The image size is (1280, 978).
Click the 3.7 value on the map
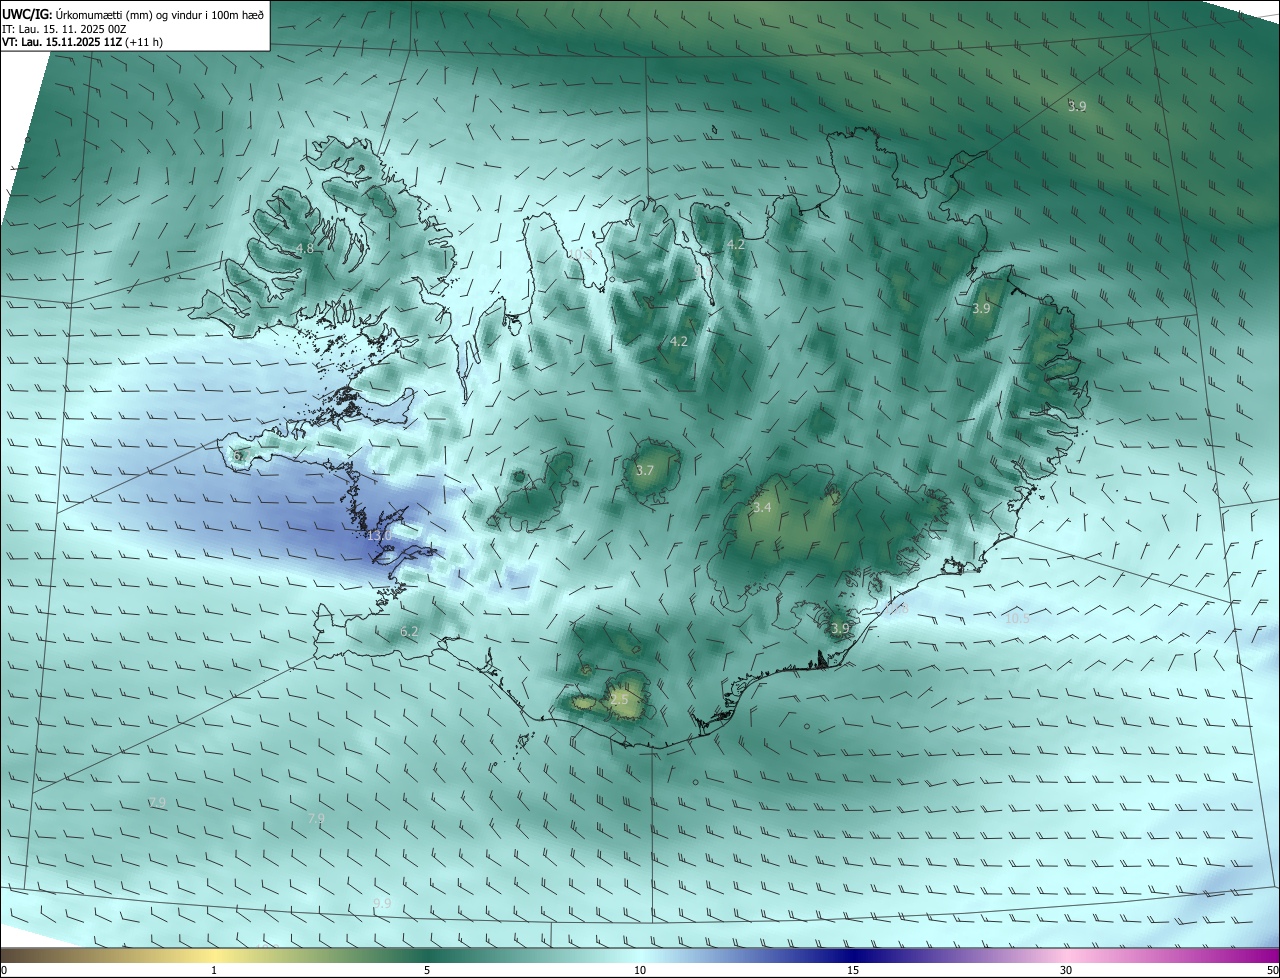tap(645, 470)
